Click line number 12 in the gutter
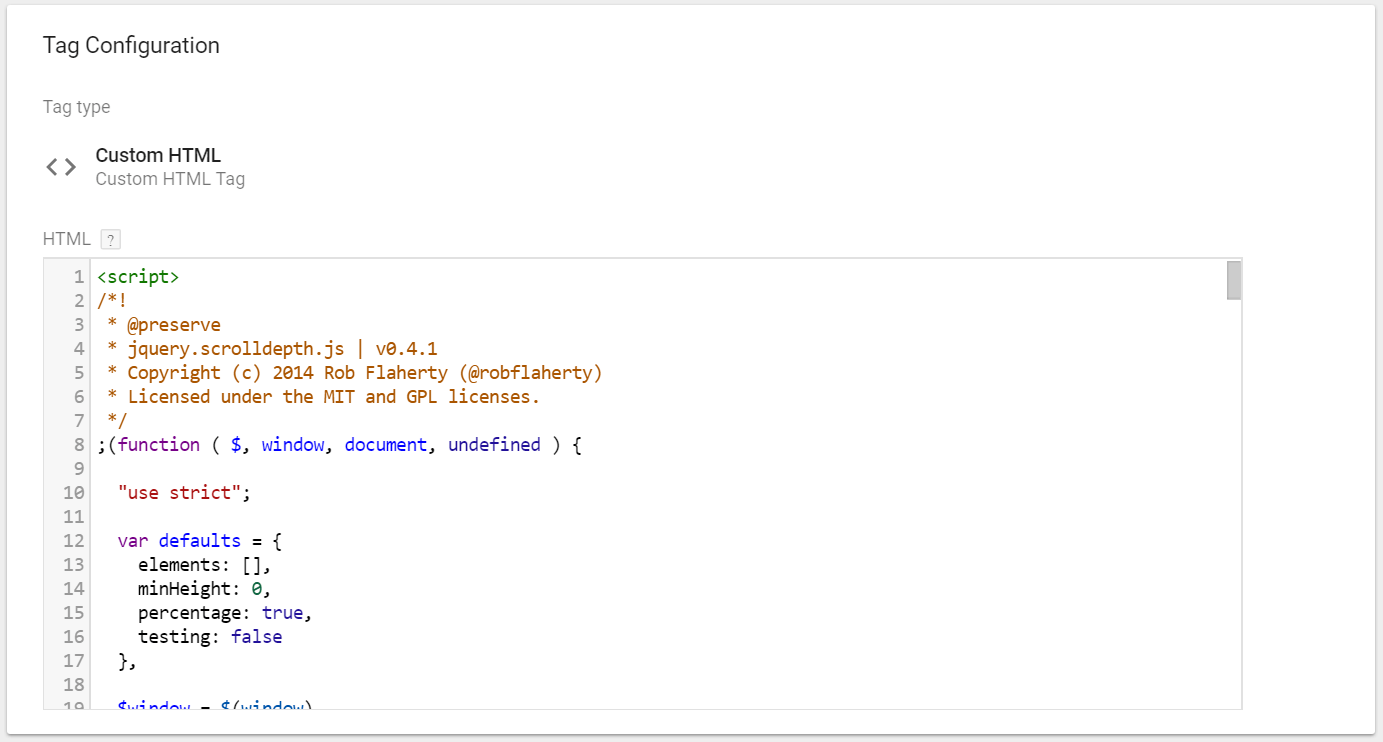 (73, 540)
